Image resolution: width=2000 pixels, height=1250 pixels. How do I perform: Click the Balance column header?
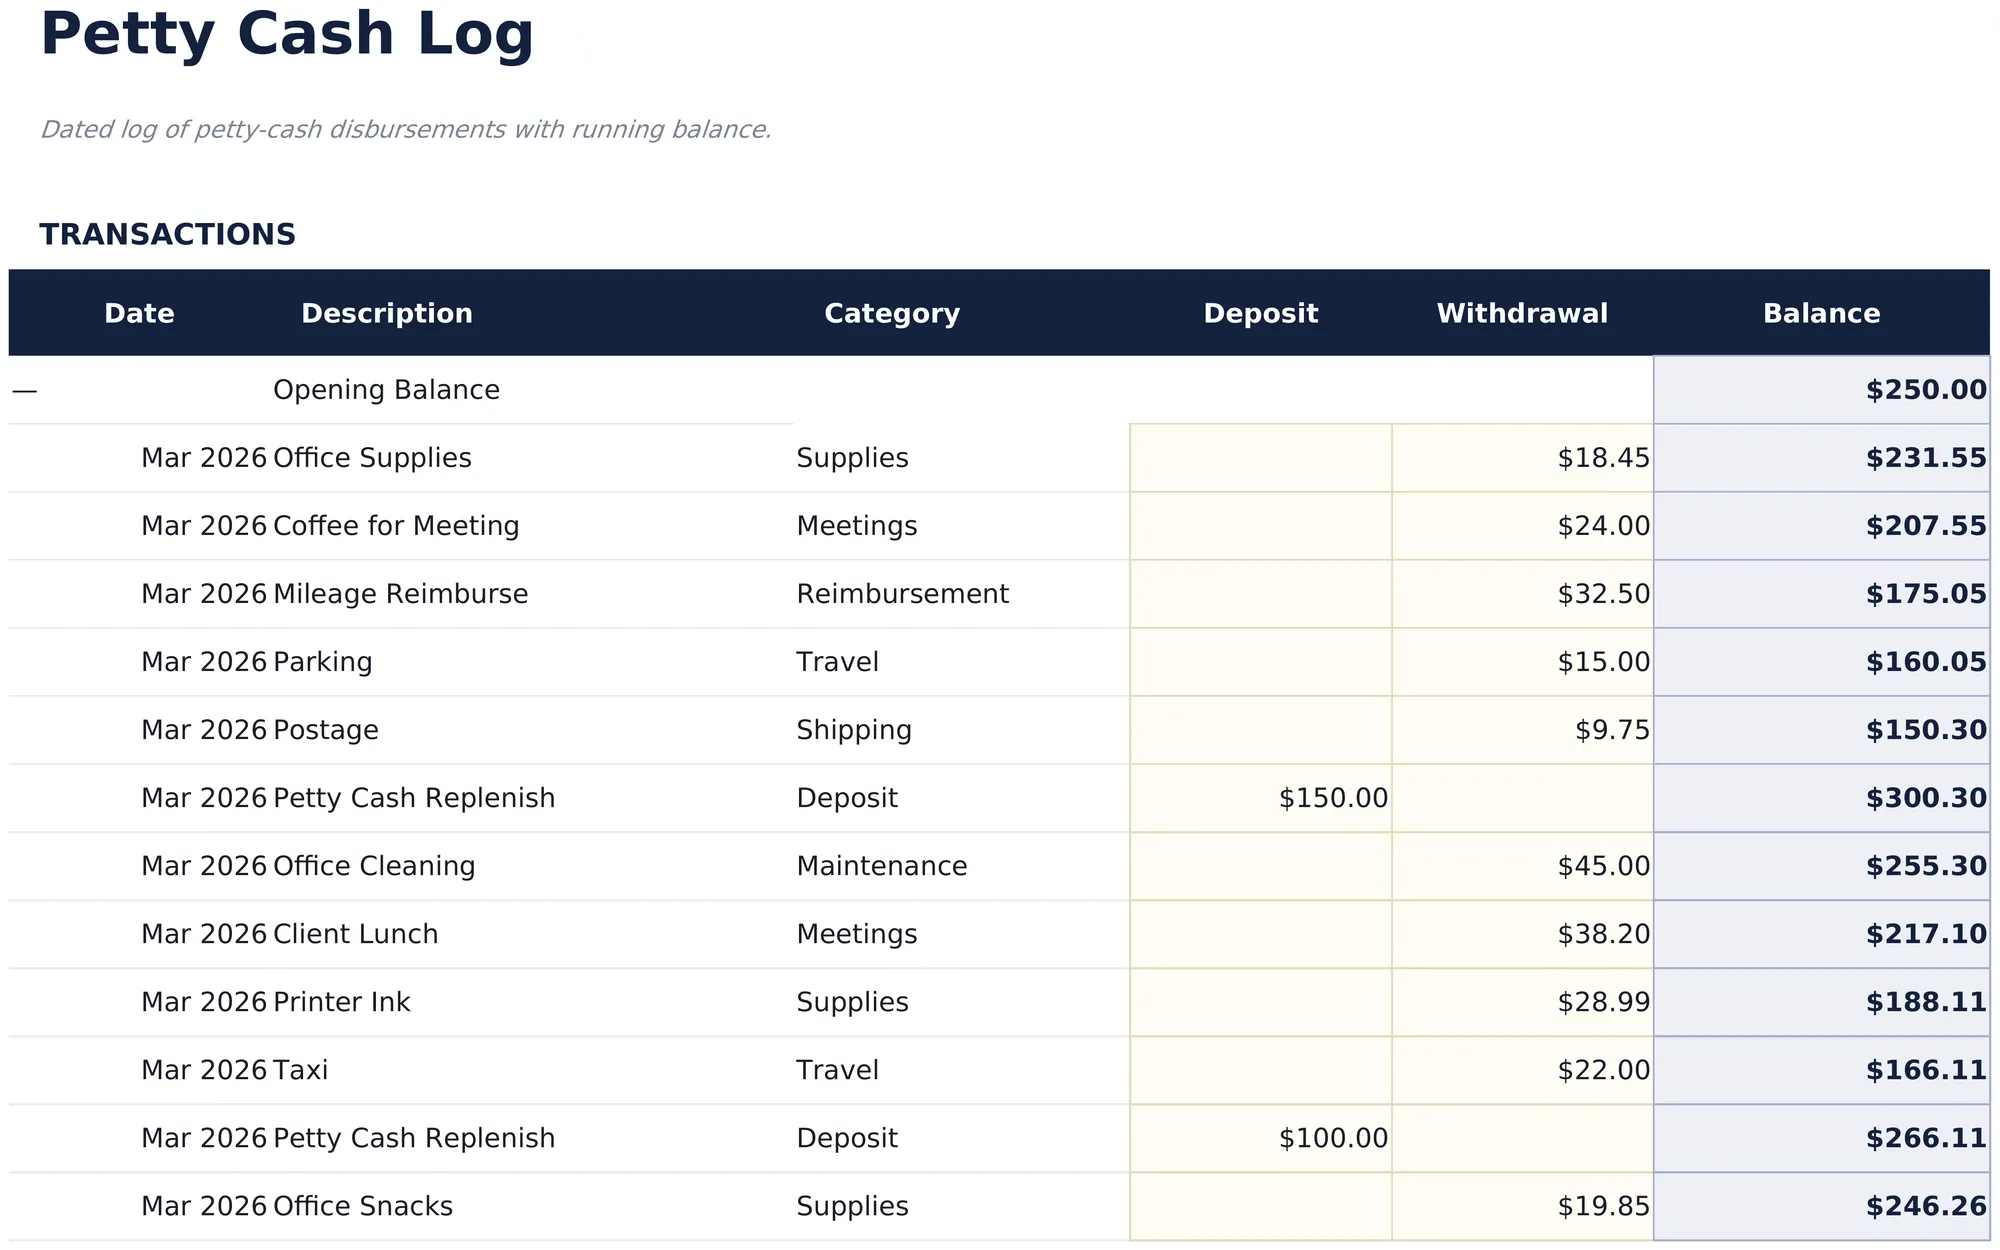click(1822, 313)
